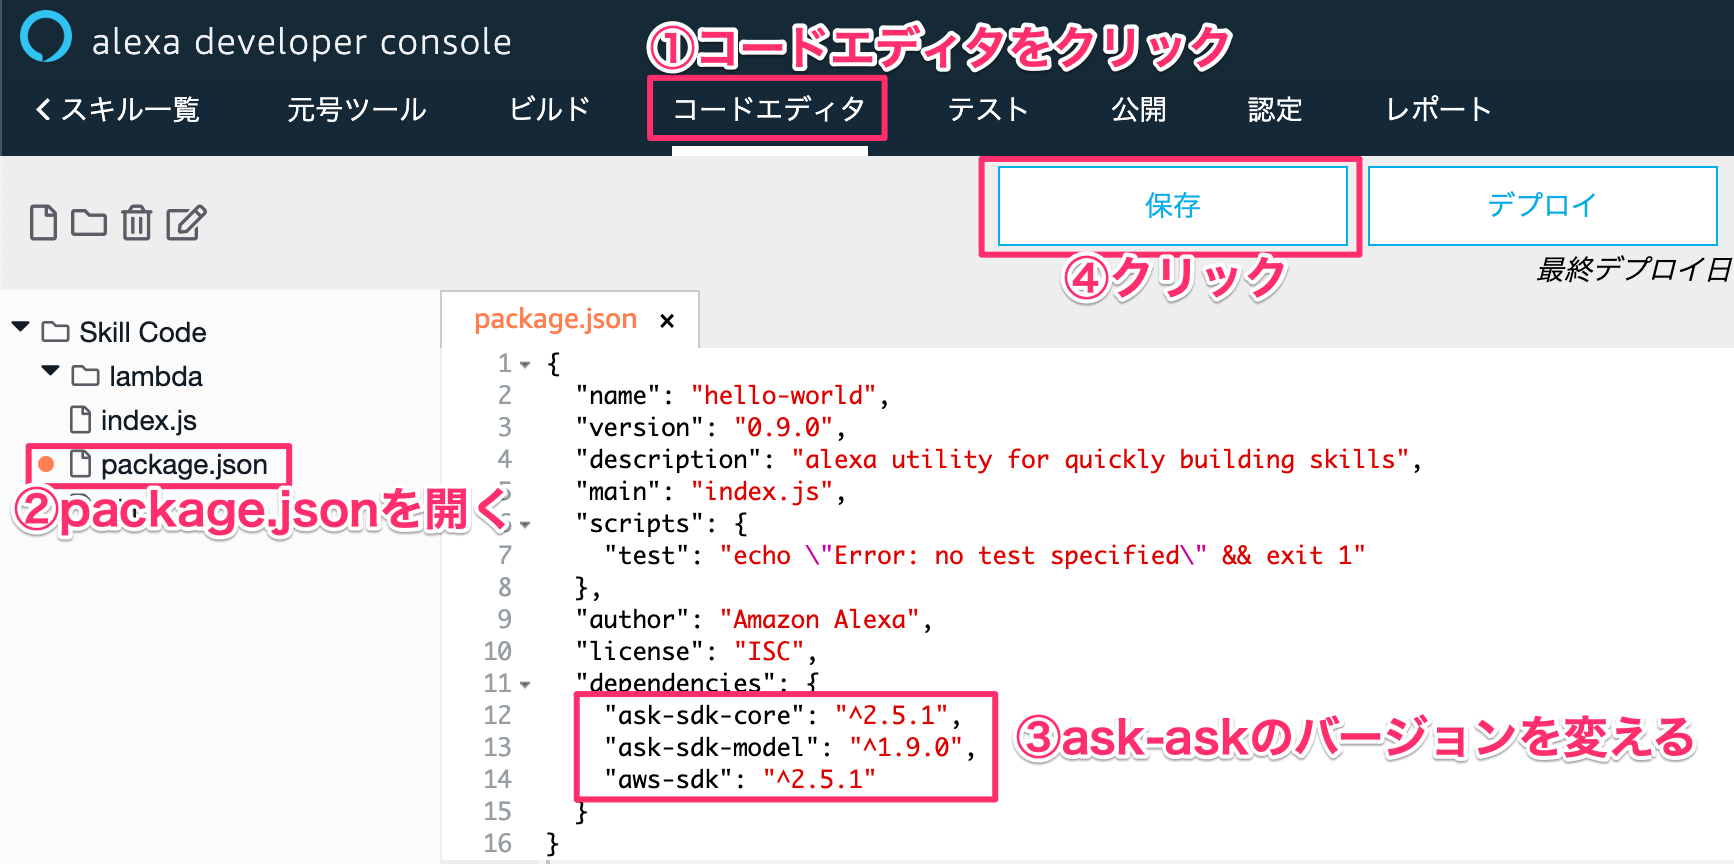The image size is (1734, 864).
Task: Close the package.json editor tab
Action: point(667,320)
